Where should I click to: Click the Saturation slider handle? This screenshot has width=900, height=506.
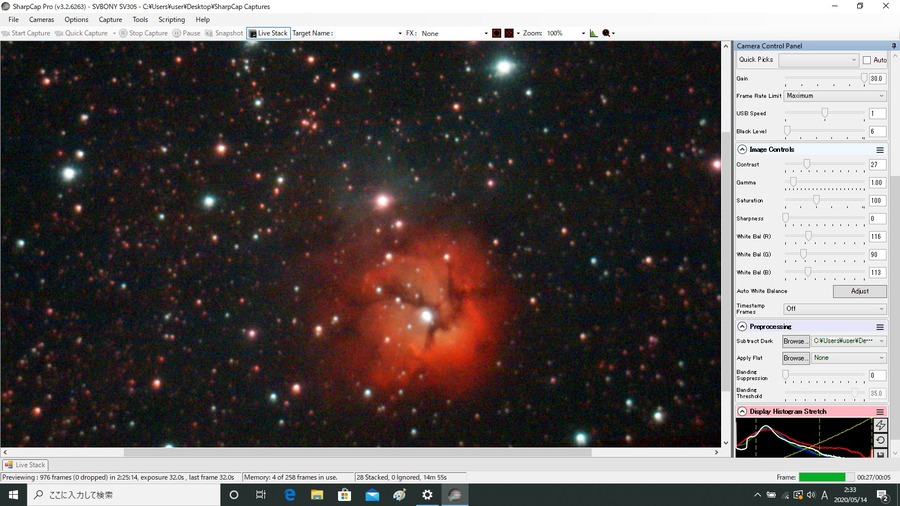(816, 200)
